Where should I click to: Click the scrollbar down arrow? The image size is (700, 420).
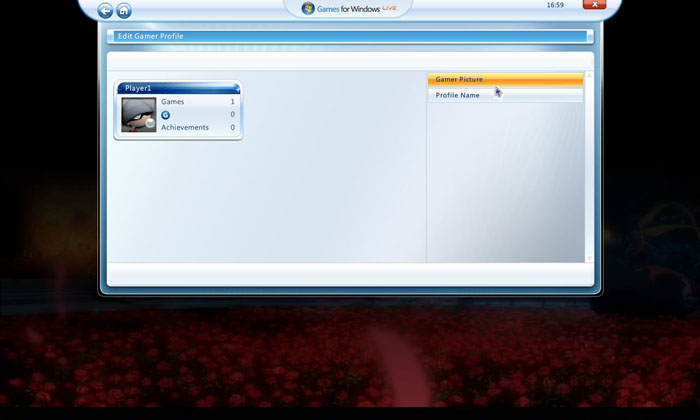[x=589, y=258]
